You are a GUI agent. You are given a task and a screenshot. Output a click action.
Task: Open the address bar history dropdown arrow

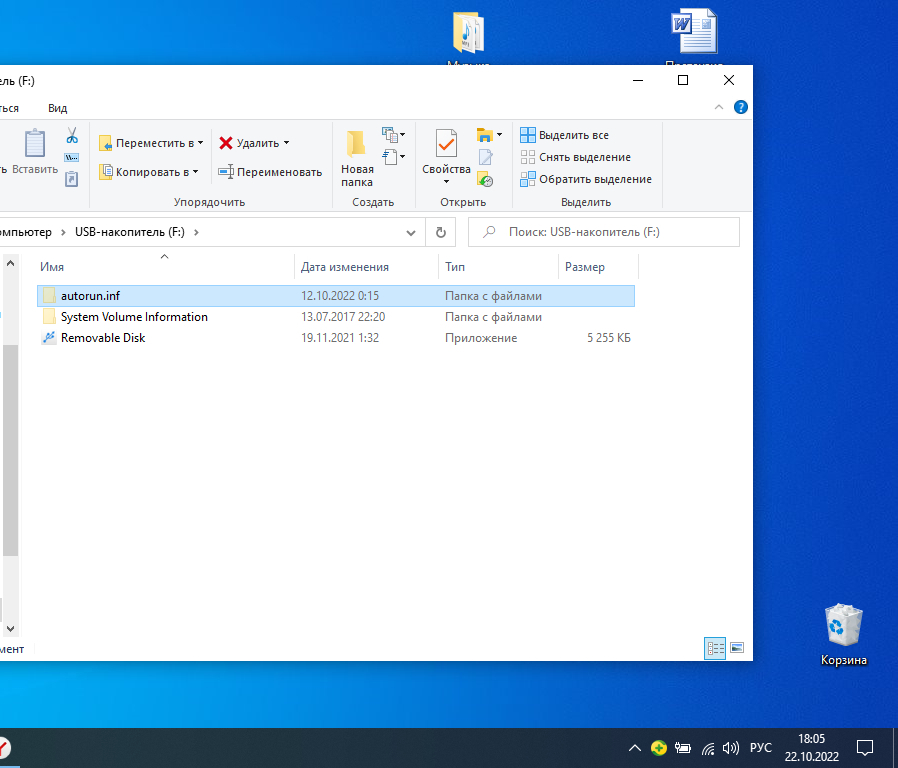411,232
